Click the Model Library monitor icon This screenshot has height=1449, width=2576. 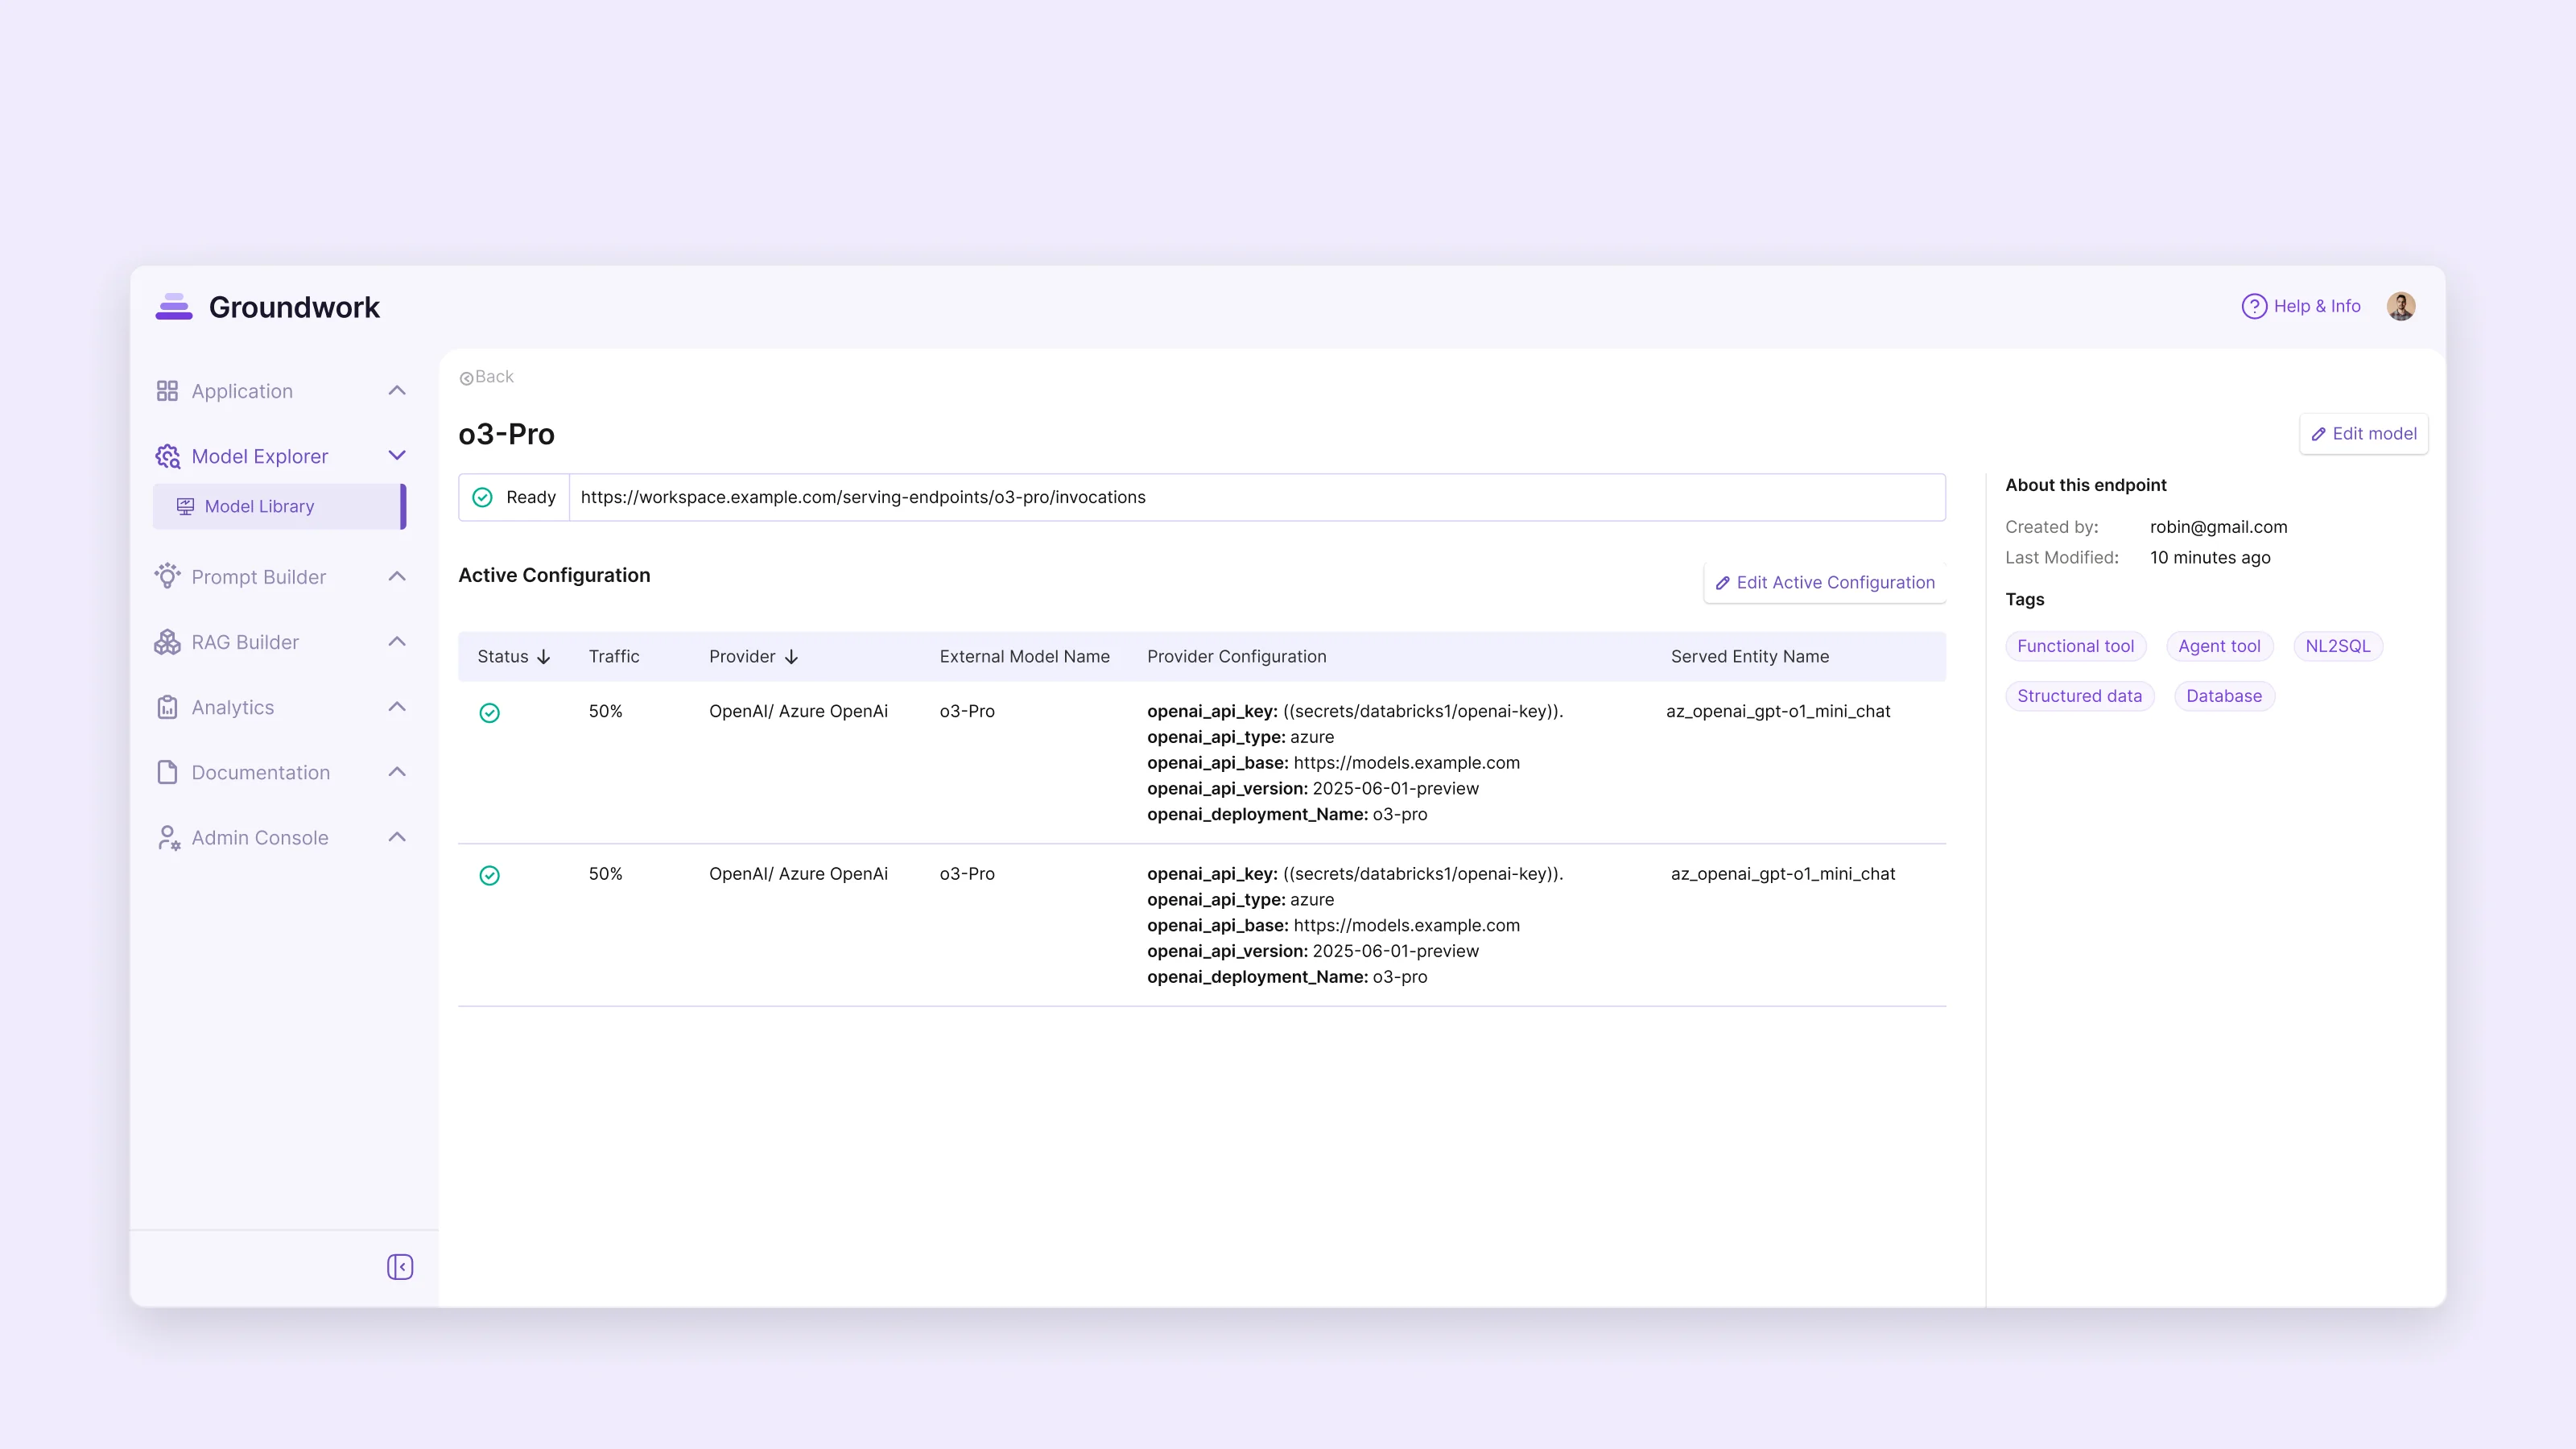(x=185, y=507)
